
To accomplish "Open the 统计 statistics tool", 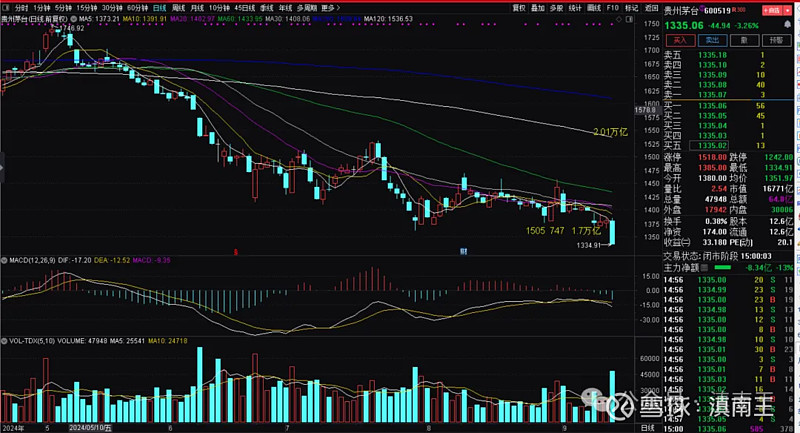I will coord(575,8).
